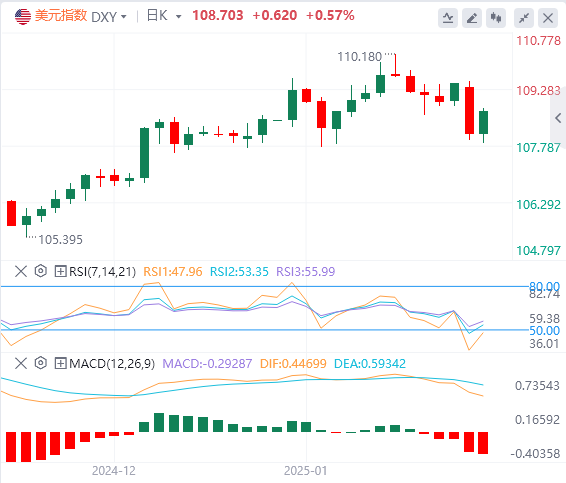The width and height of the screenshot is (566, 483).
Task: Select the 美元指数 symbol name
Action: 61,16
